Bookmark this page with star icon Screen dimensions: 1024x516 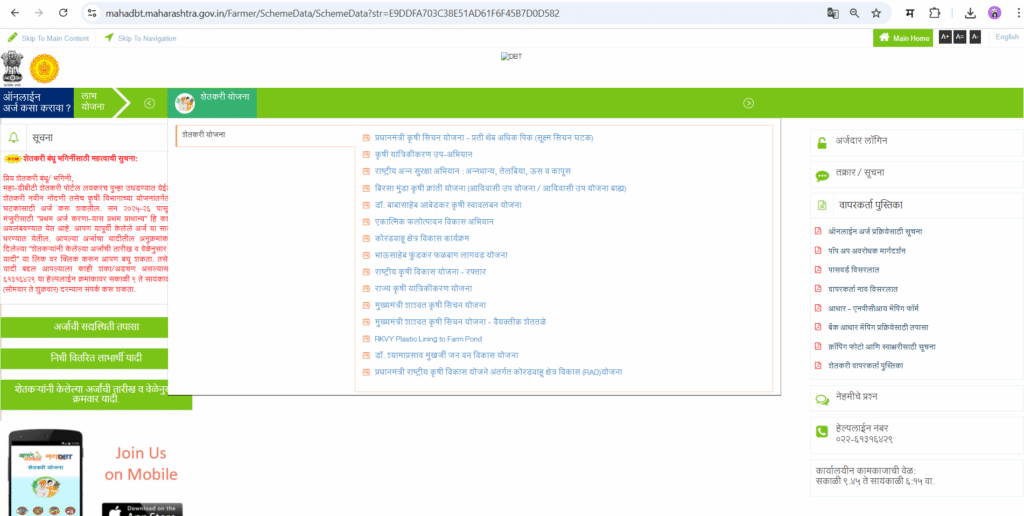coord(876,13)
